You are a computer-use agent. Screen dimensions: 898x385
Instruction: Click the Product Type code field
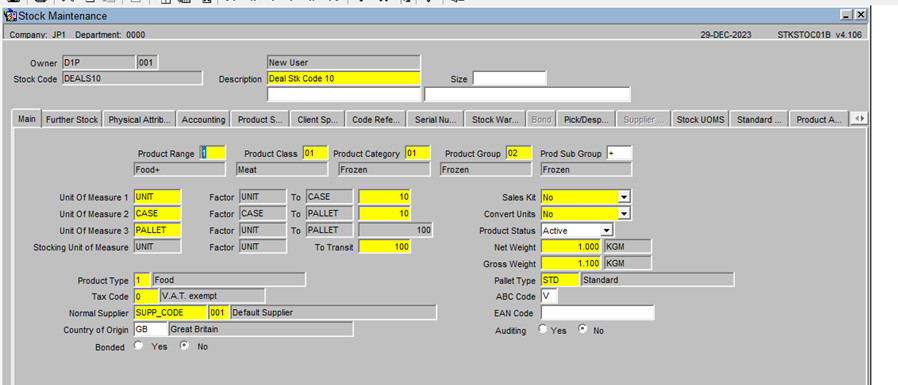point(142,280)
